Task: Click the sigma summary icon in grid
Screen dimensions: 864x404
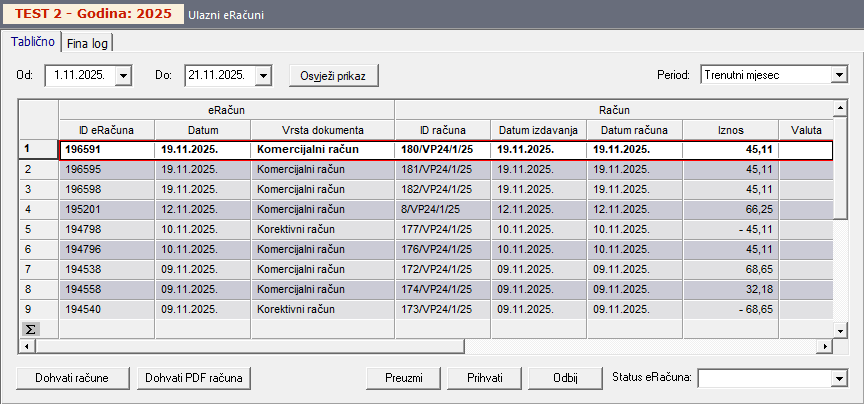Action: pos(29,329)
